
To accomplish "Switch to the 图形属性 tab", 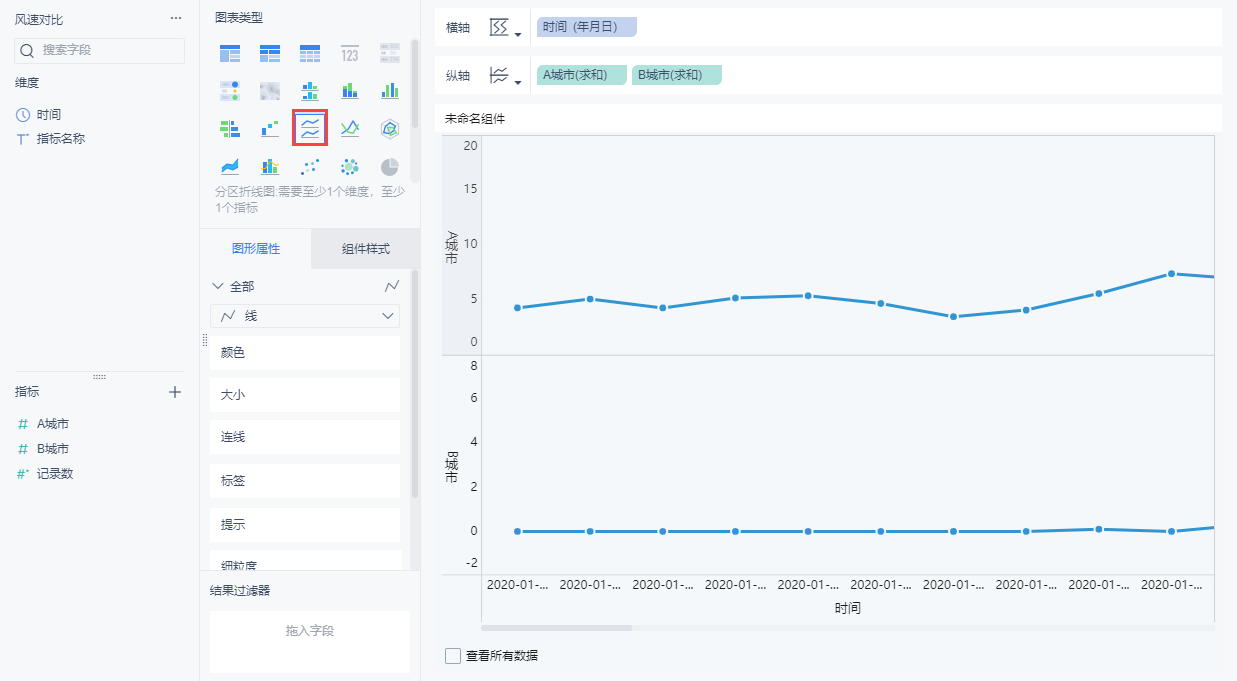I will [x=256, y=249].
